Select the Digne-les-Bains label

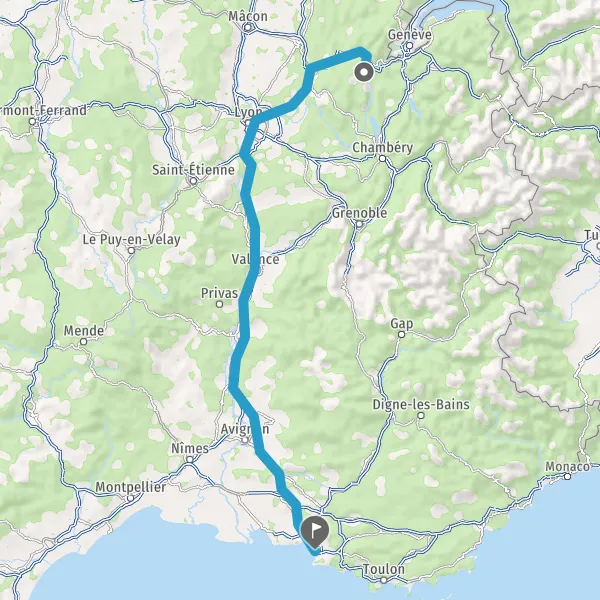(x=421, y=404)
